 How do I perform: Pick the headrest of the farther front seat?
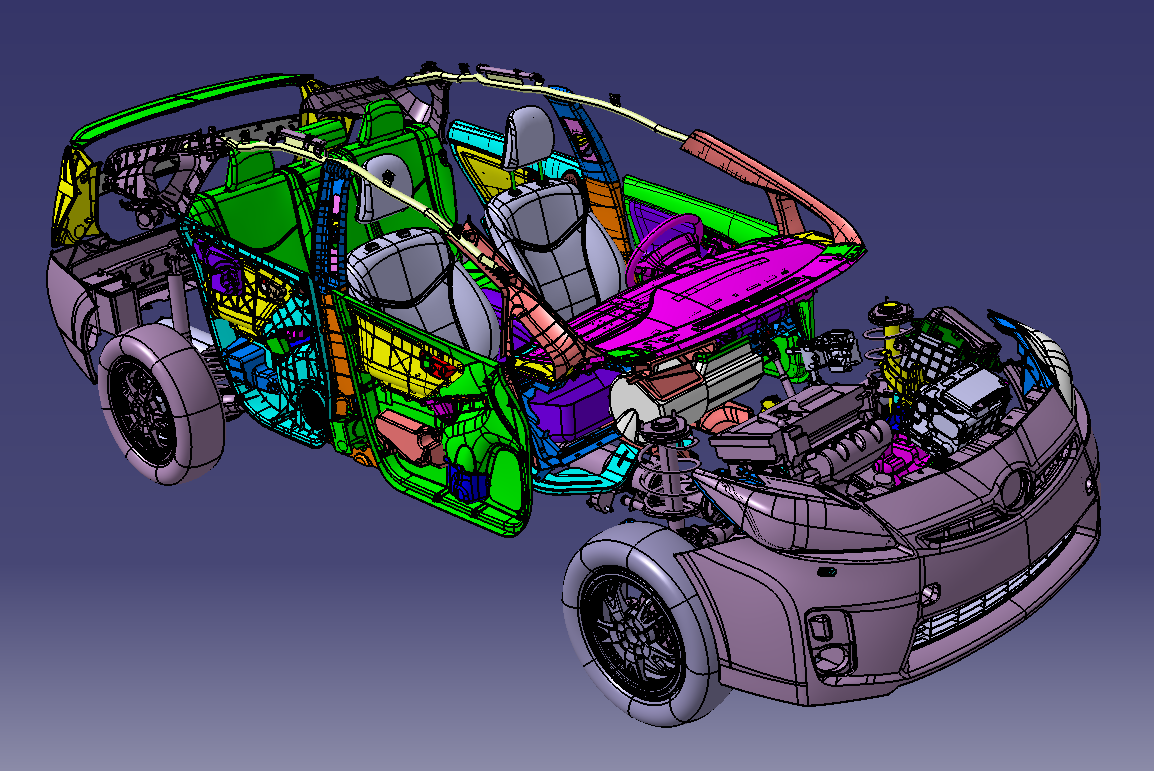coord(527,137)
